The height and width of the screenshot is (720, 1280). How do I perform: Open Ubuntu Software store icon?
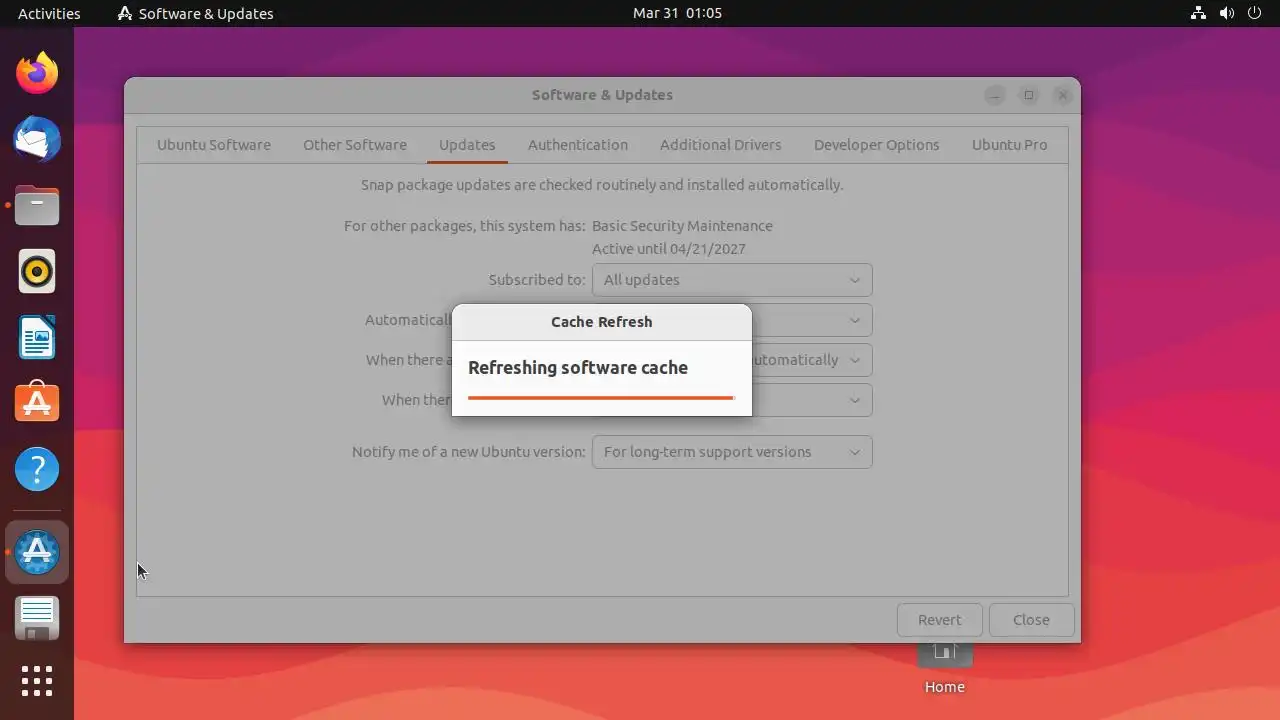coord(37,403)
